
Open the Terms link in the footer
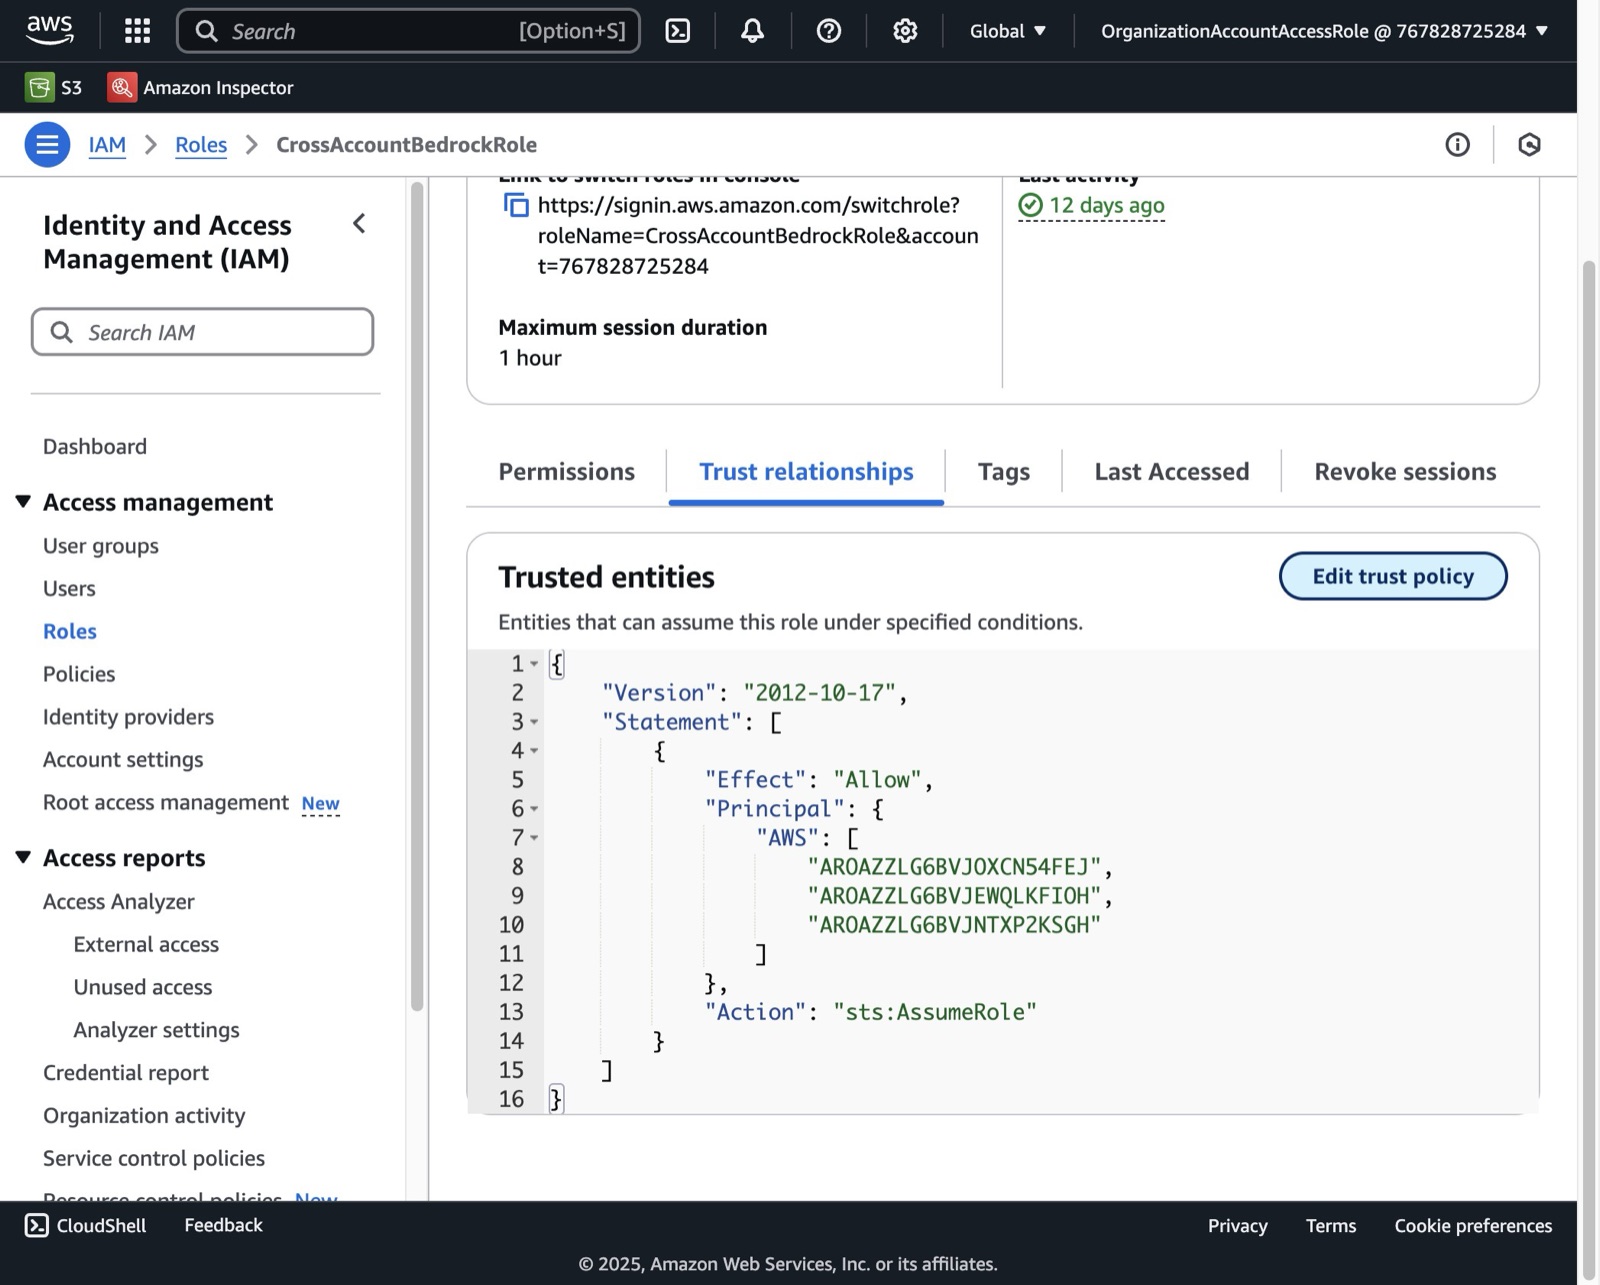tap(1331, 1226)
